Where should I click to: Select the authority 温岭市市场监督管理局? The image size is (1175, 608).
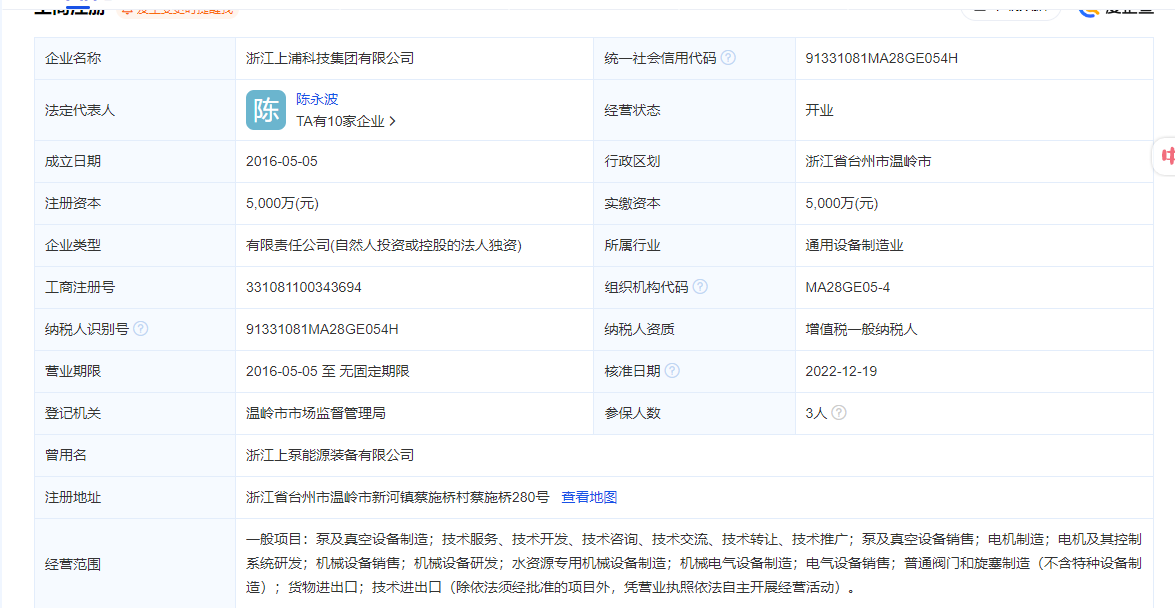(315, 413)
